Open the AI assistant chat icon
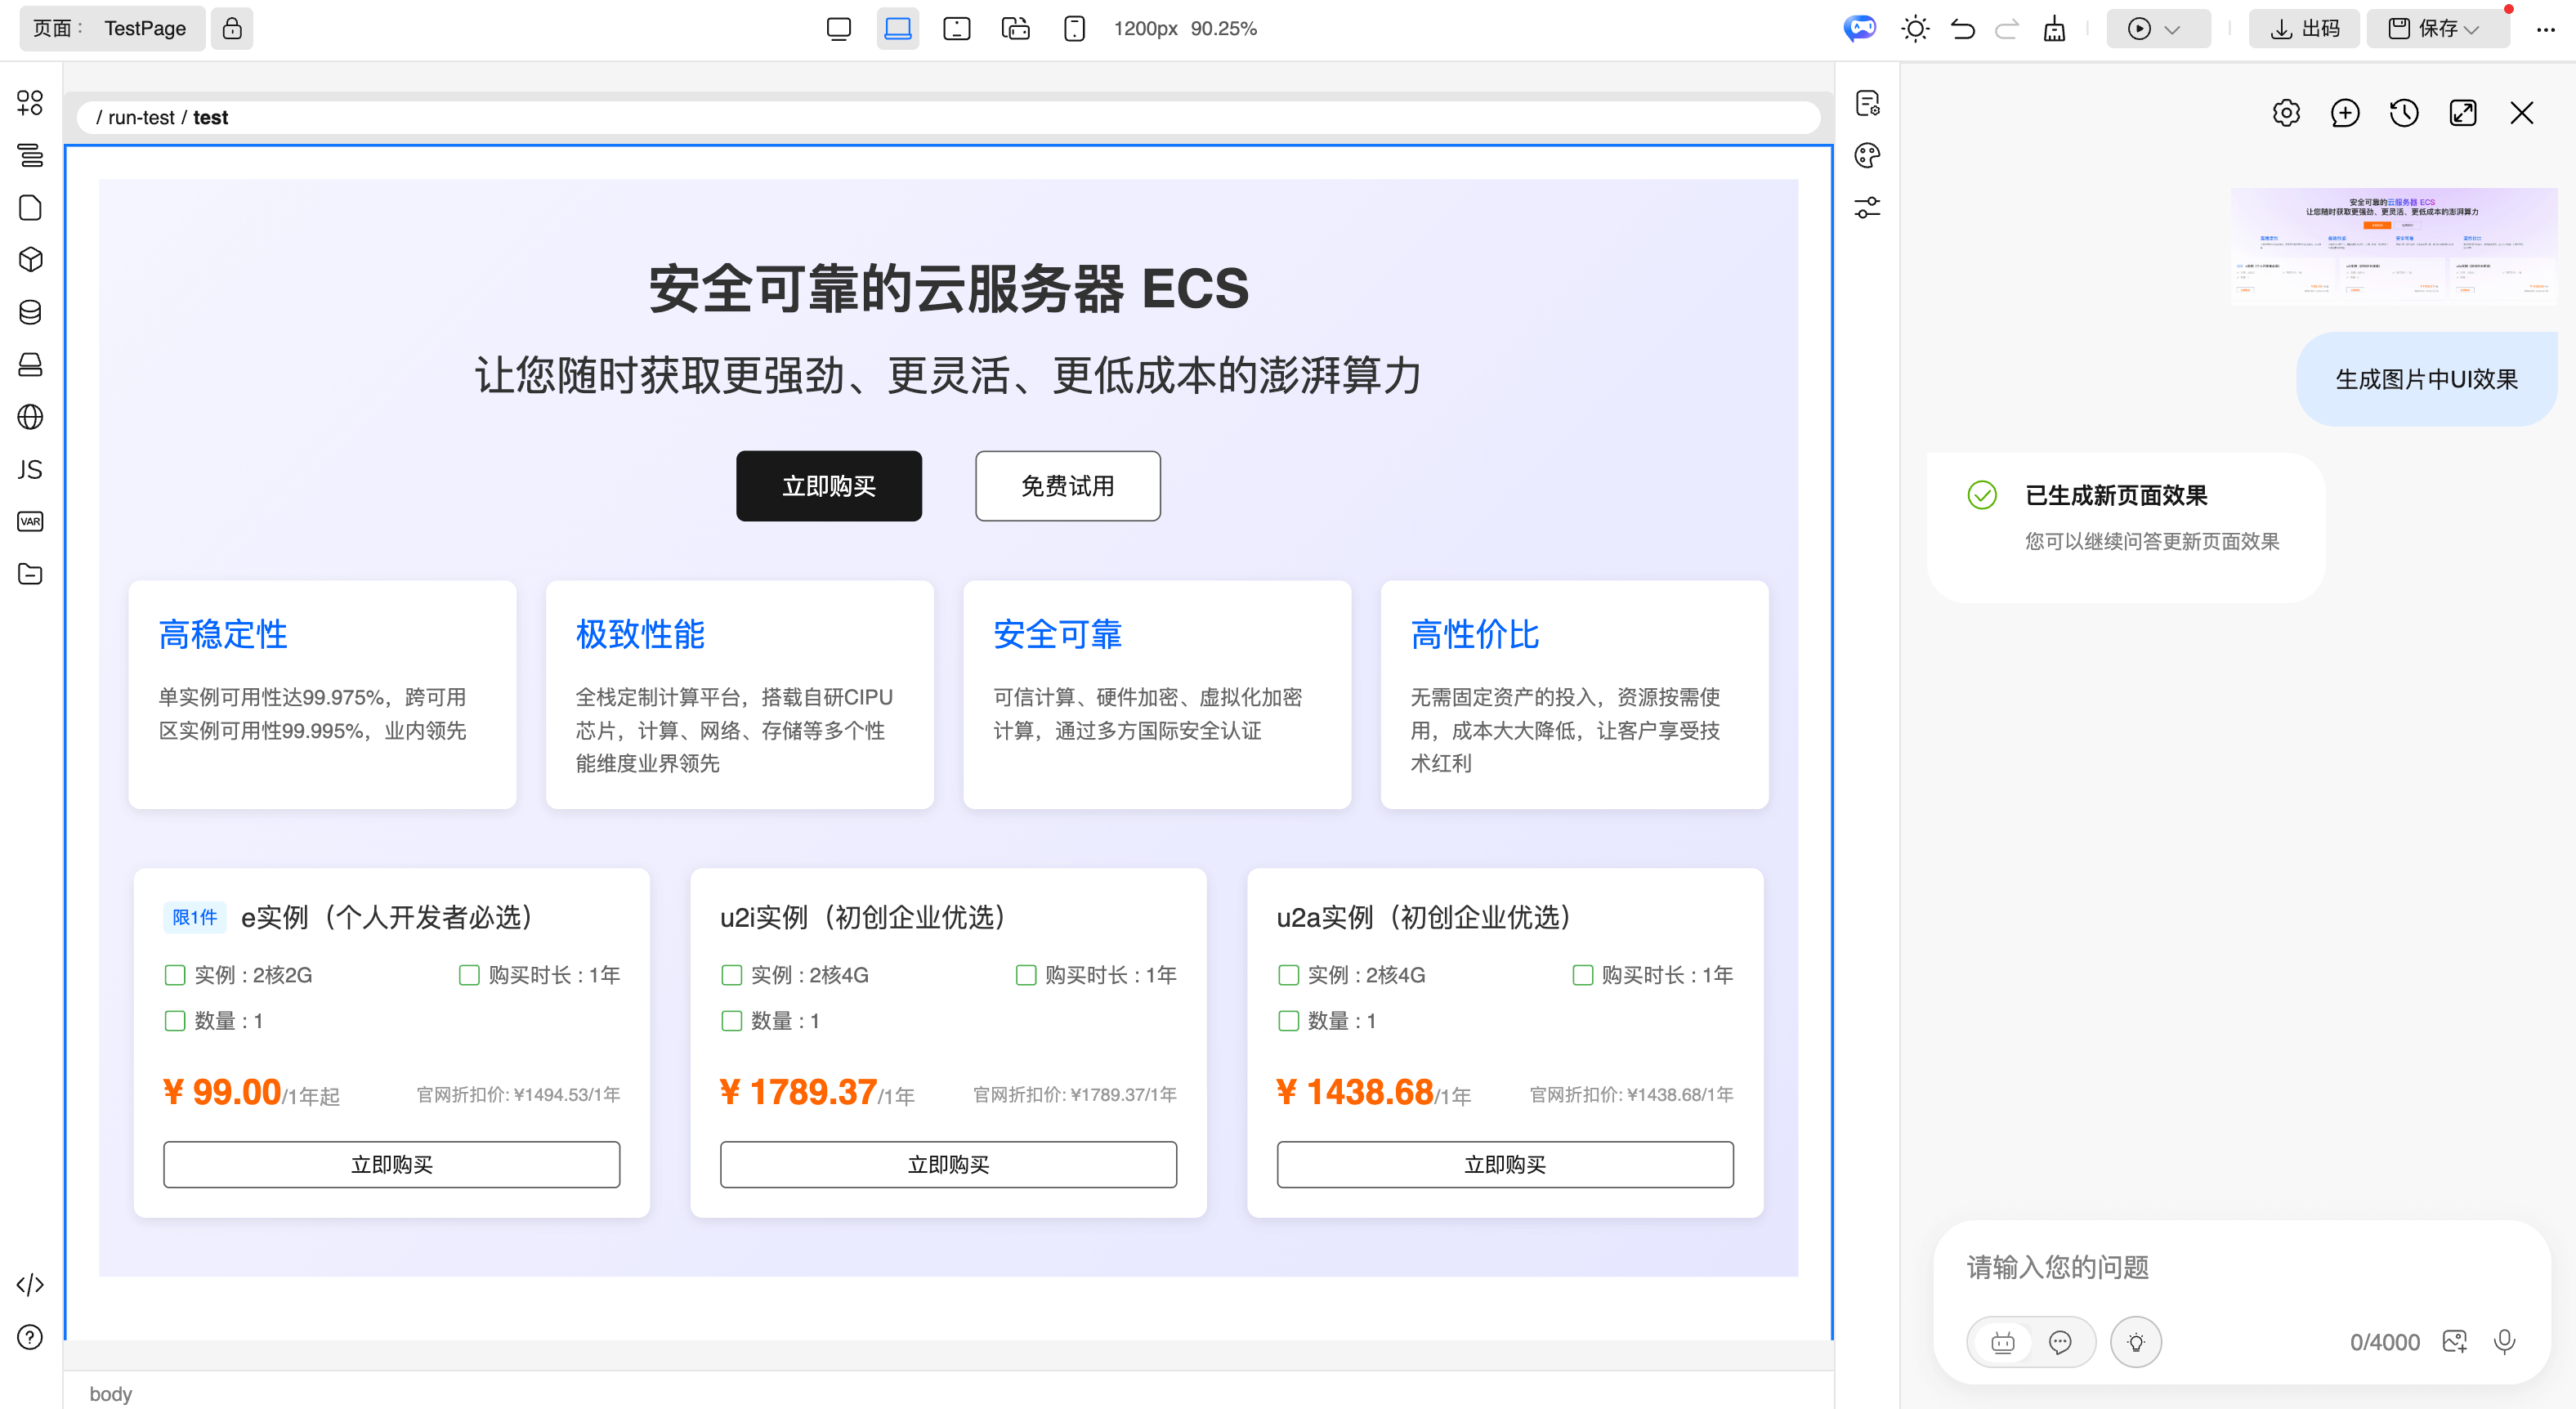Viewport: 2576px width, 1409px height. pyautogui.click(x=1860, y=28)
